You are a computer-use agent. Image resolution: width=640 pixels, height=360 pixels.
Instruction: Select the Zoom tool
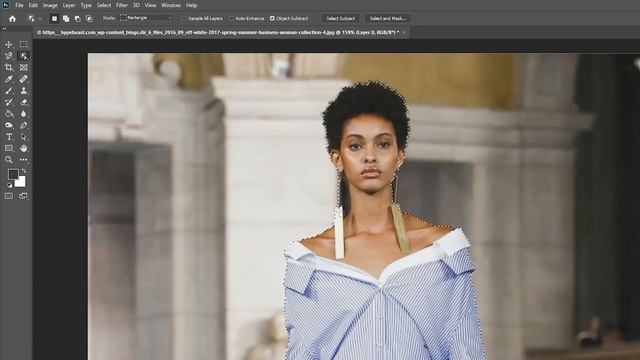click(9, 160)
